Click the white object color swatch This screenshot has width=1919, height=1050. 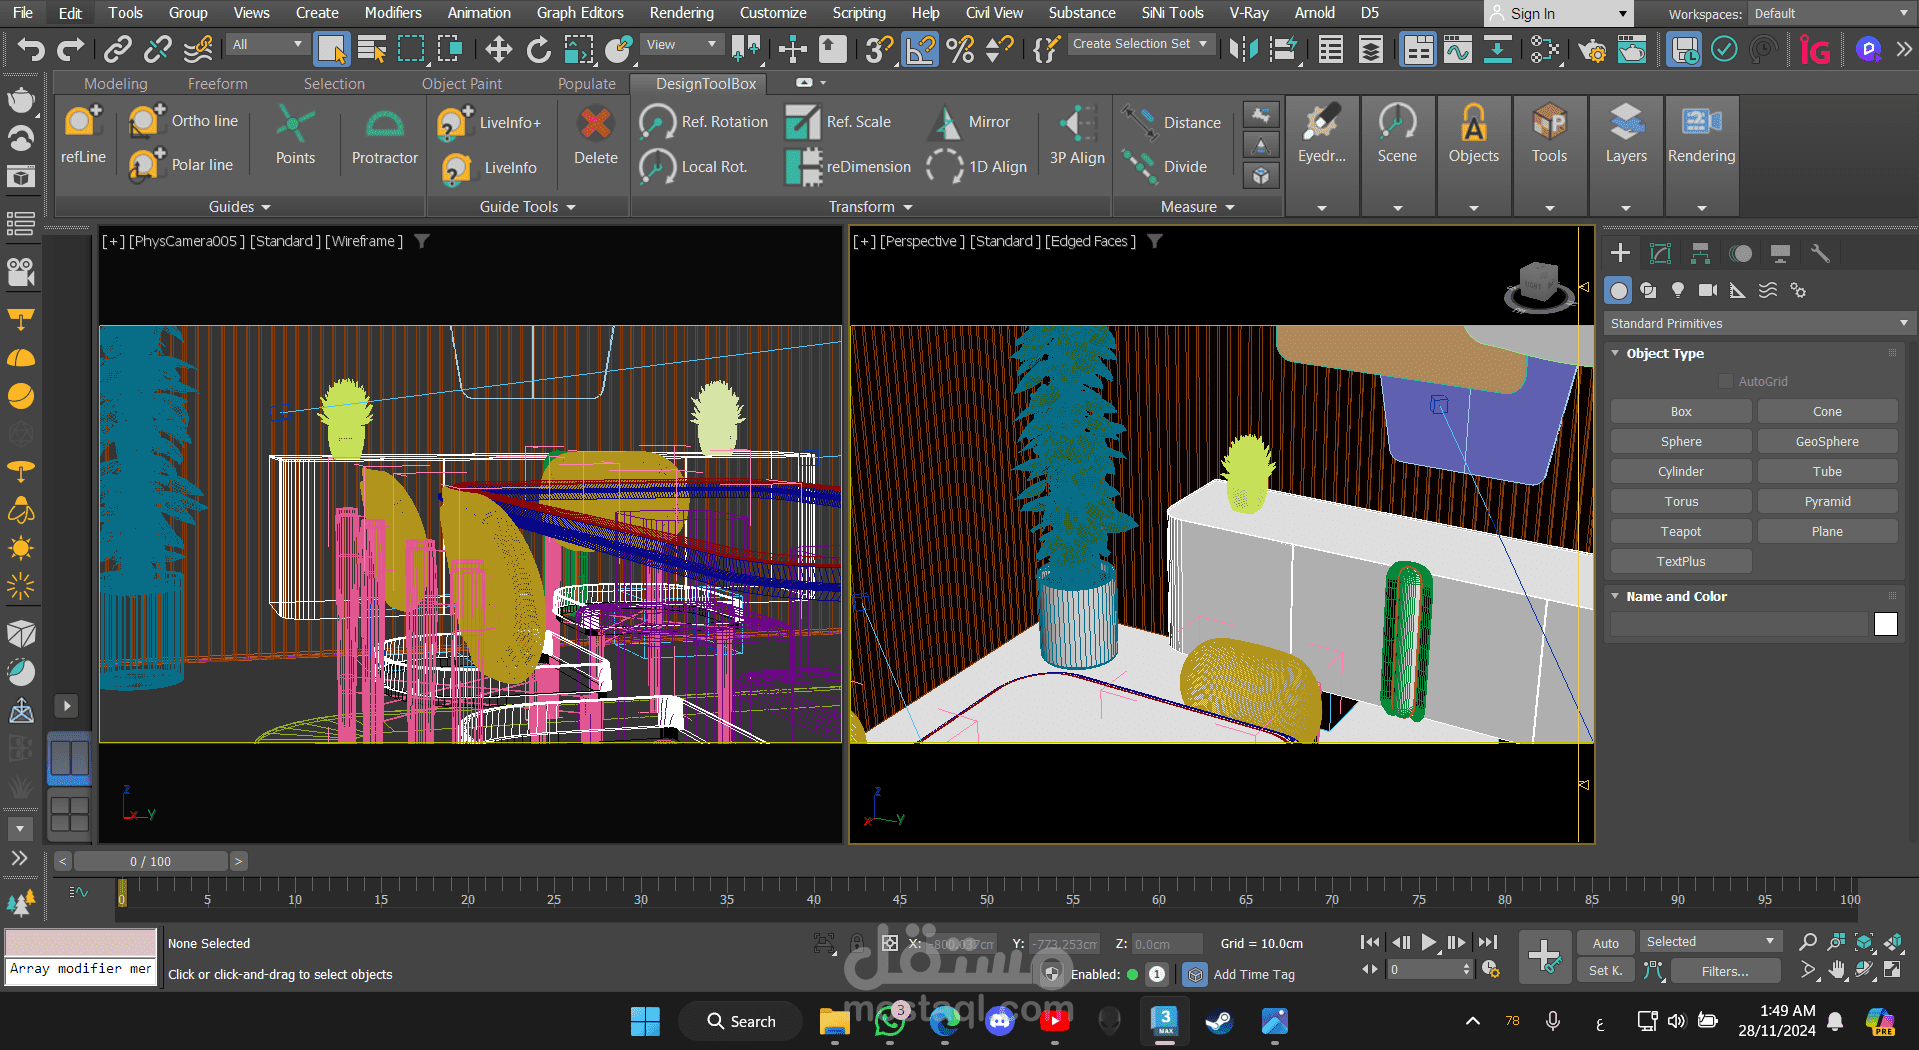tap(1885, 624)
